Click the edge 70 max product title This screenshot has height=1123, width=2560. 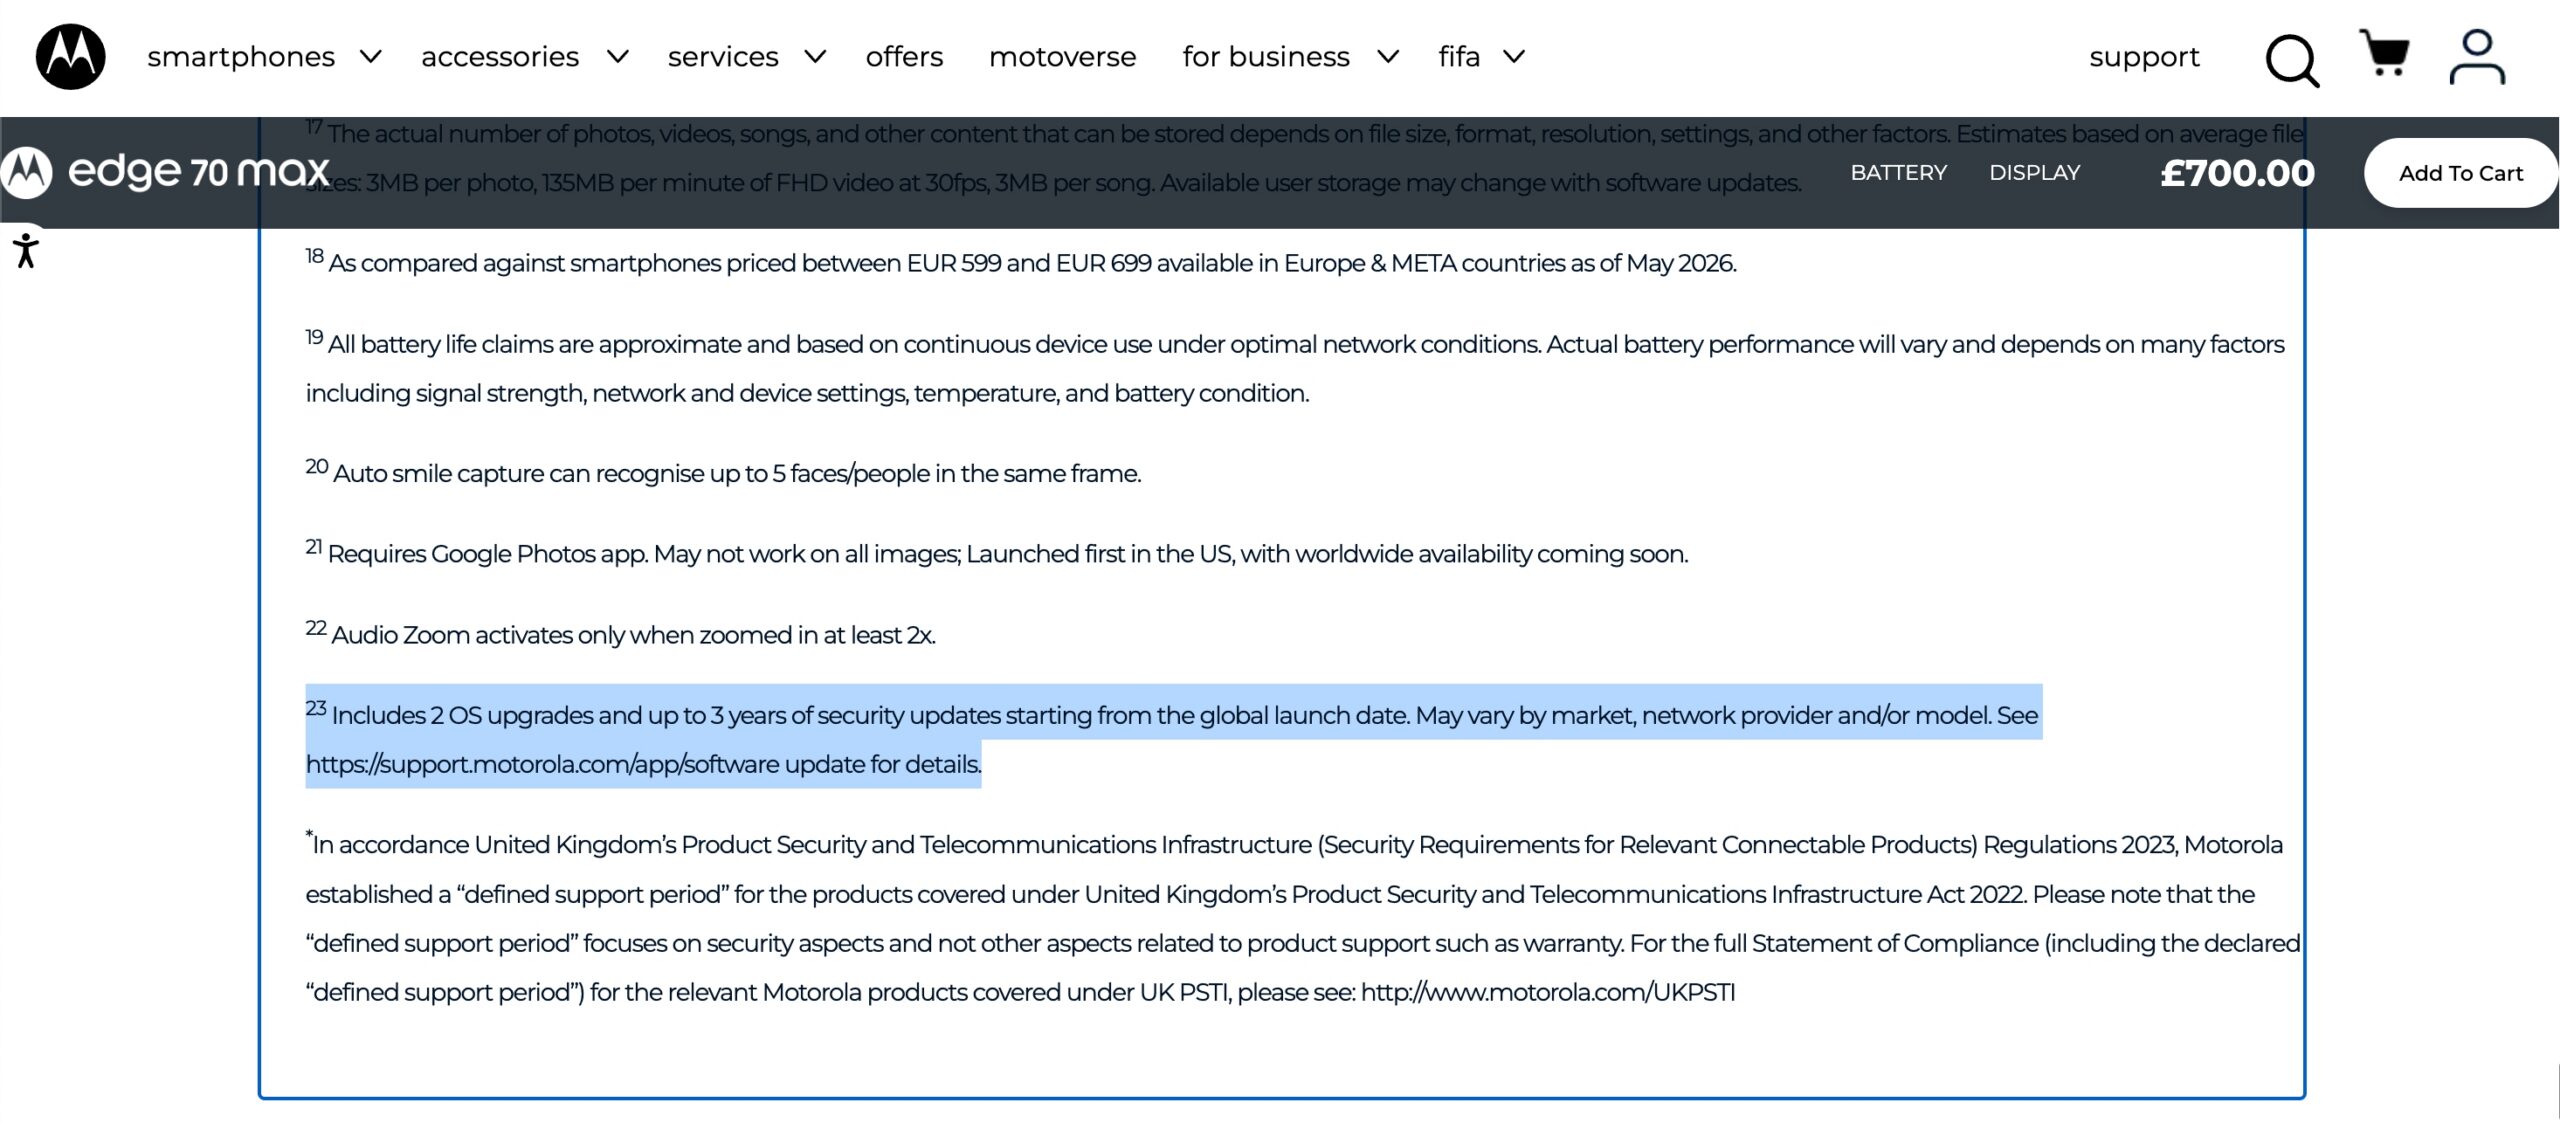pos(199,172)
